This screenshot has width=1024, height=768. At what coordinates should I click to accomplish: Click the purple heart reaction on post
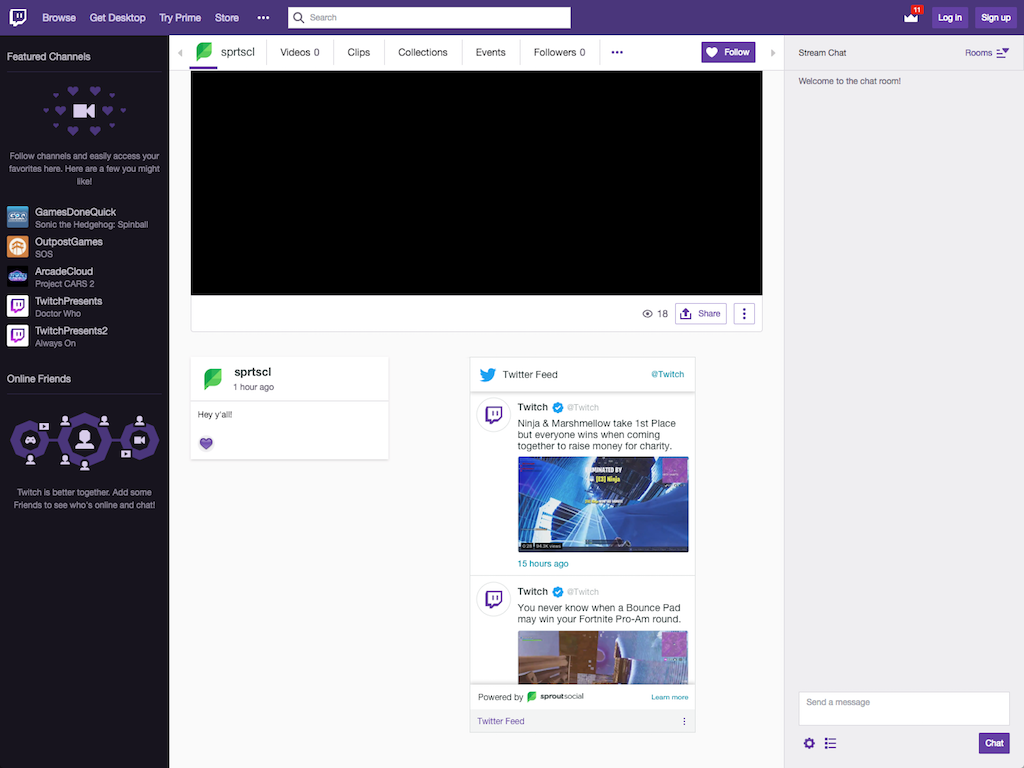tap(206, 443)
